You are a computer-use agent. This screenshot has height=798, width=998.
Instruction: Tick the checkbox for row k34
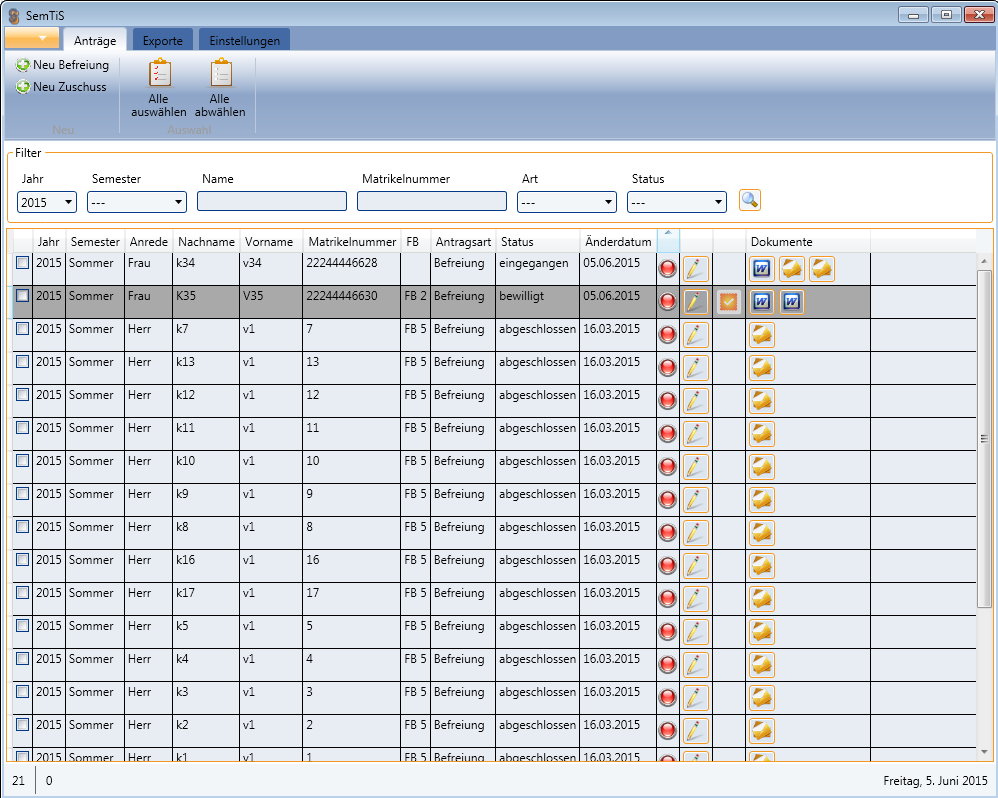(x=22, y=262)
